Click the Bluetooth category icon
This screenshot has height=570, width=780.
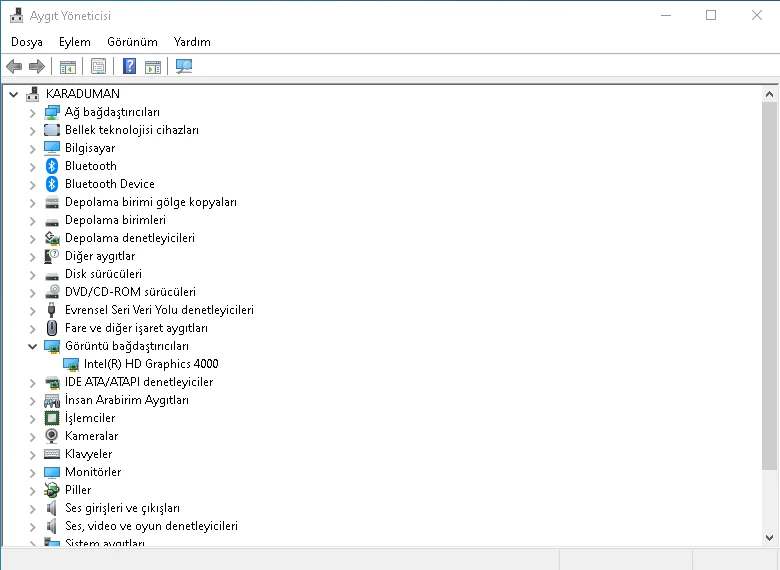52,166
